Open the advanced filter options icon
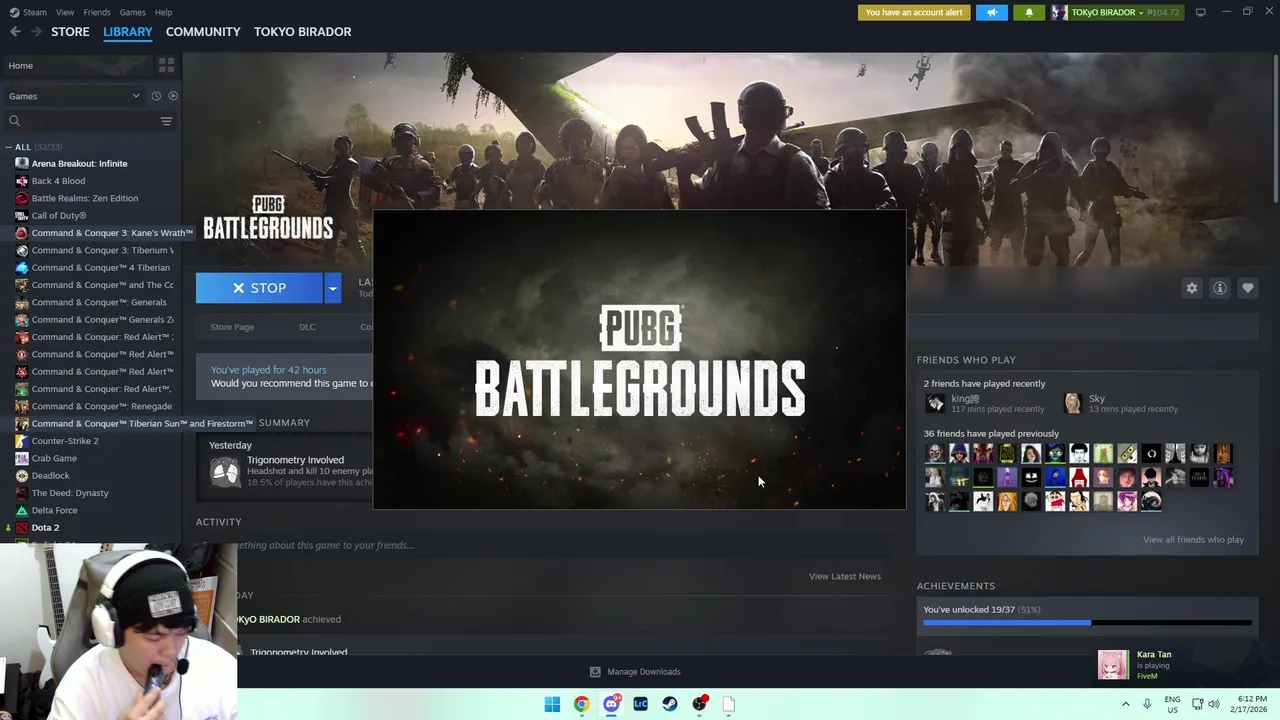Viewport: 1280px width, 720px height. tap(166, 121)
